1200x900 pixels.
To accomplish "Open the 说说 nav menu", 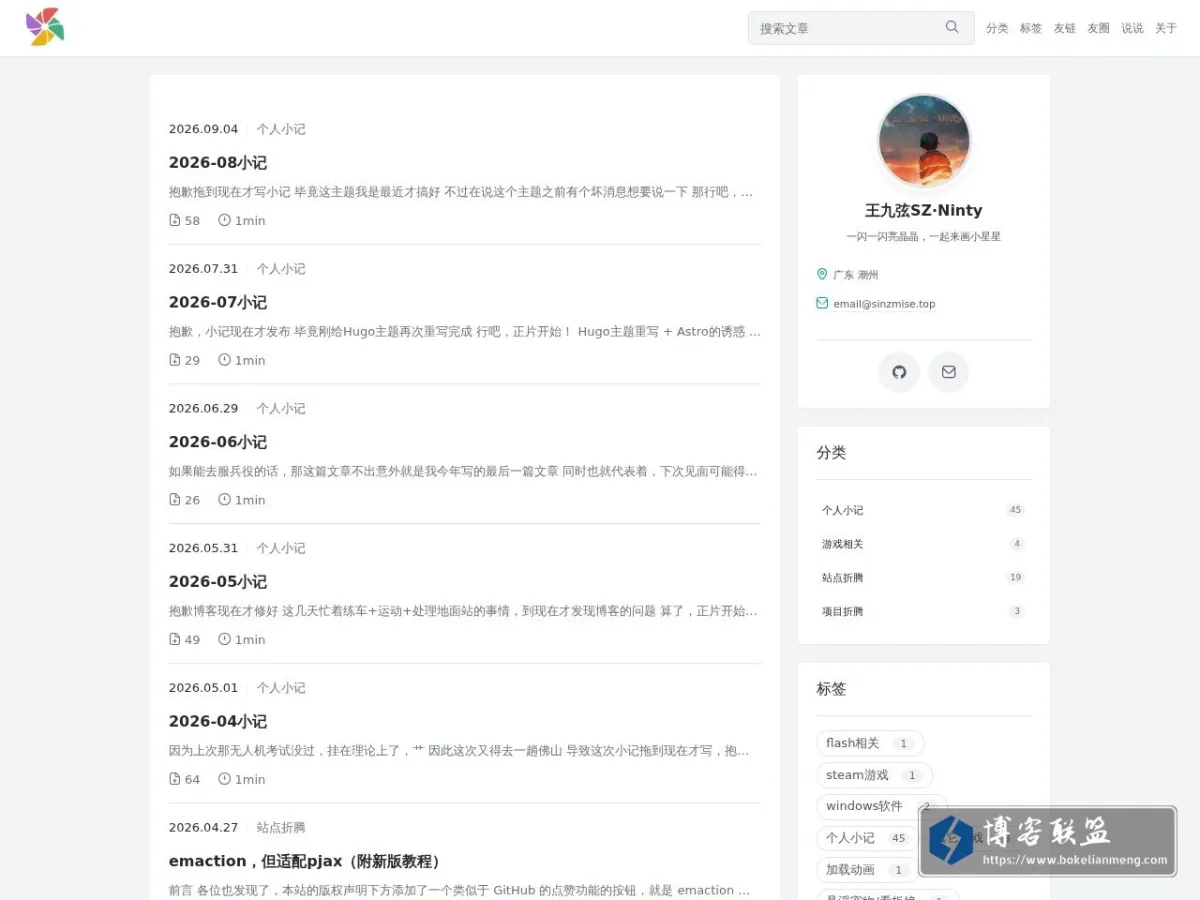I will tap(1132, 28).
